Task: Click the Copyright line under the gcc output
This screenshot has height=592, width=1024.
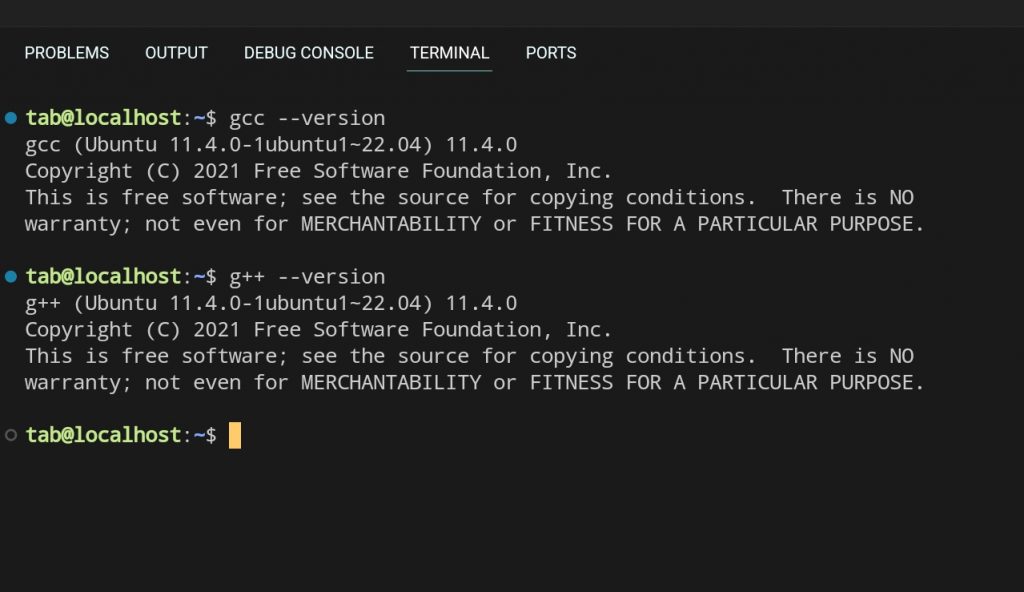Action: [x=318, y=171]
